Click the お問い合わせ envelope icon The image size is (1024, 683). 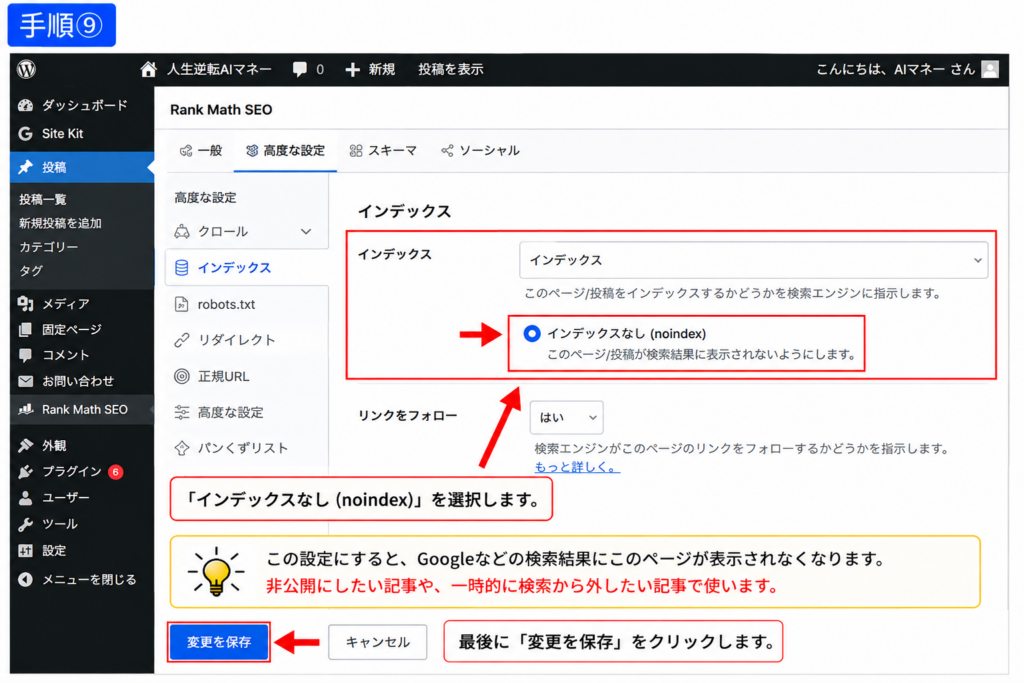click(25, 381)
